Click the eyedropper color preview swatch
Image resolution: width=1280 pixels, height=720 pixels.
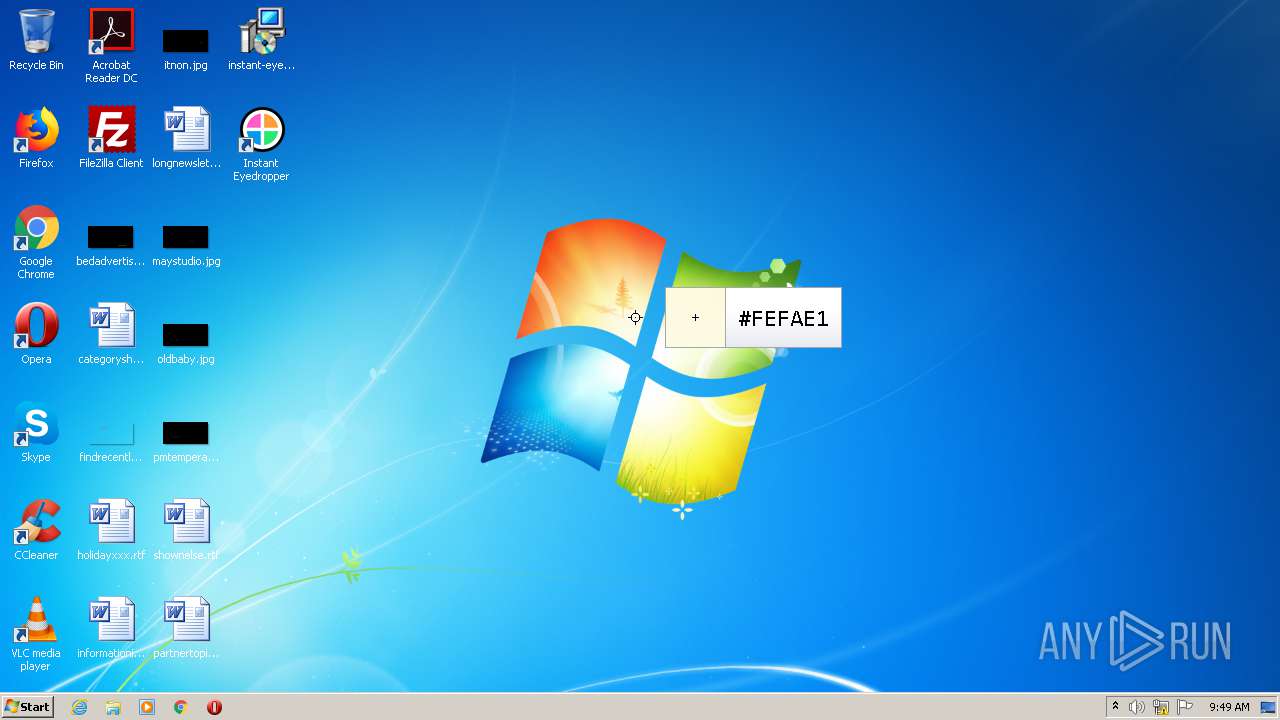tap(695, 318)
